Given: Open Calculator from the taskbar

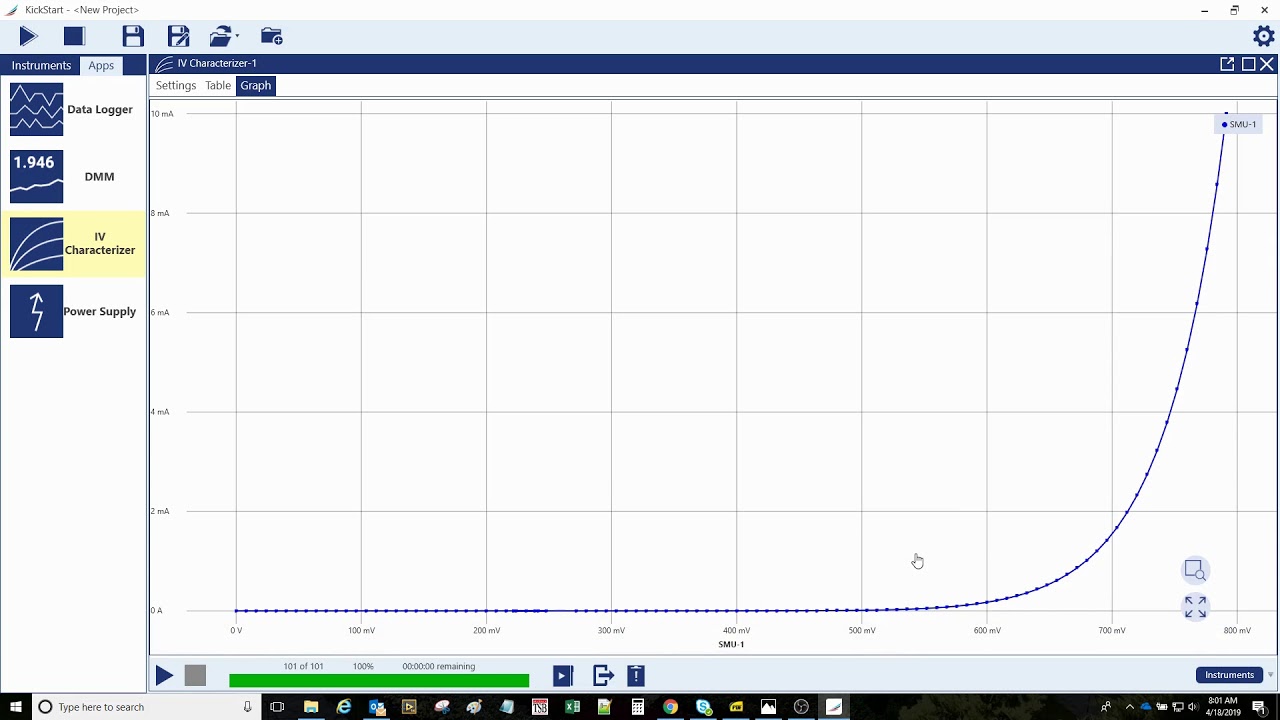Looking at the screenshot, I should point(637,707).
